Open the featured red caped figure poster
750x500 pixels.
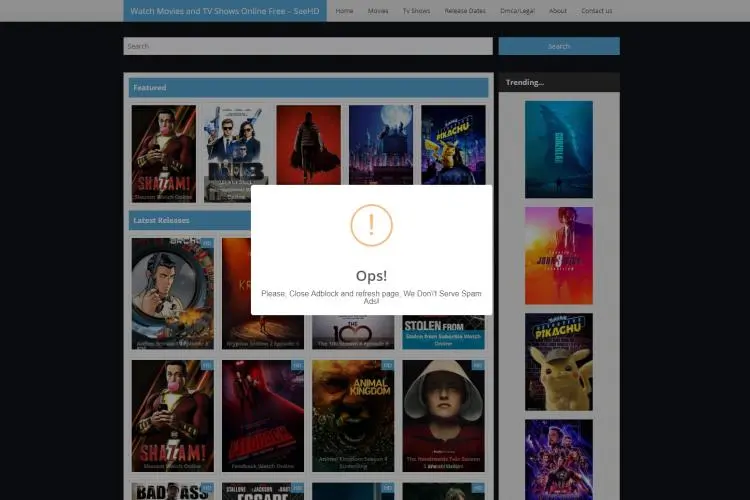[309, 145]
